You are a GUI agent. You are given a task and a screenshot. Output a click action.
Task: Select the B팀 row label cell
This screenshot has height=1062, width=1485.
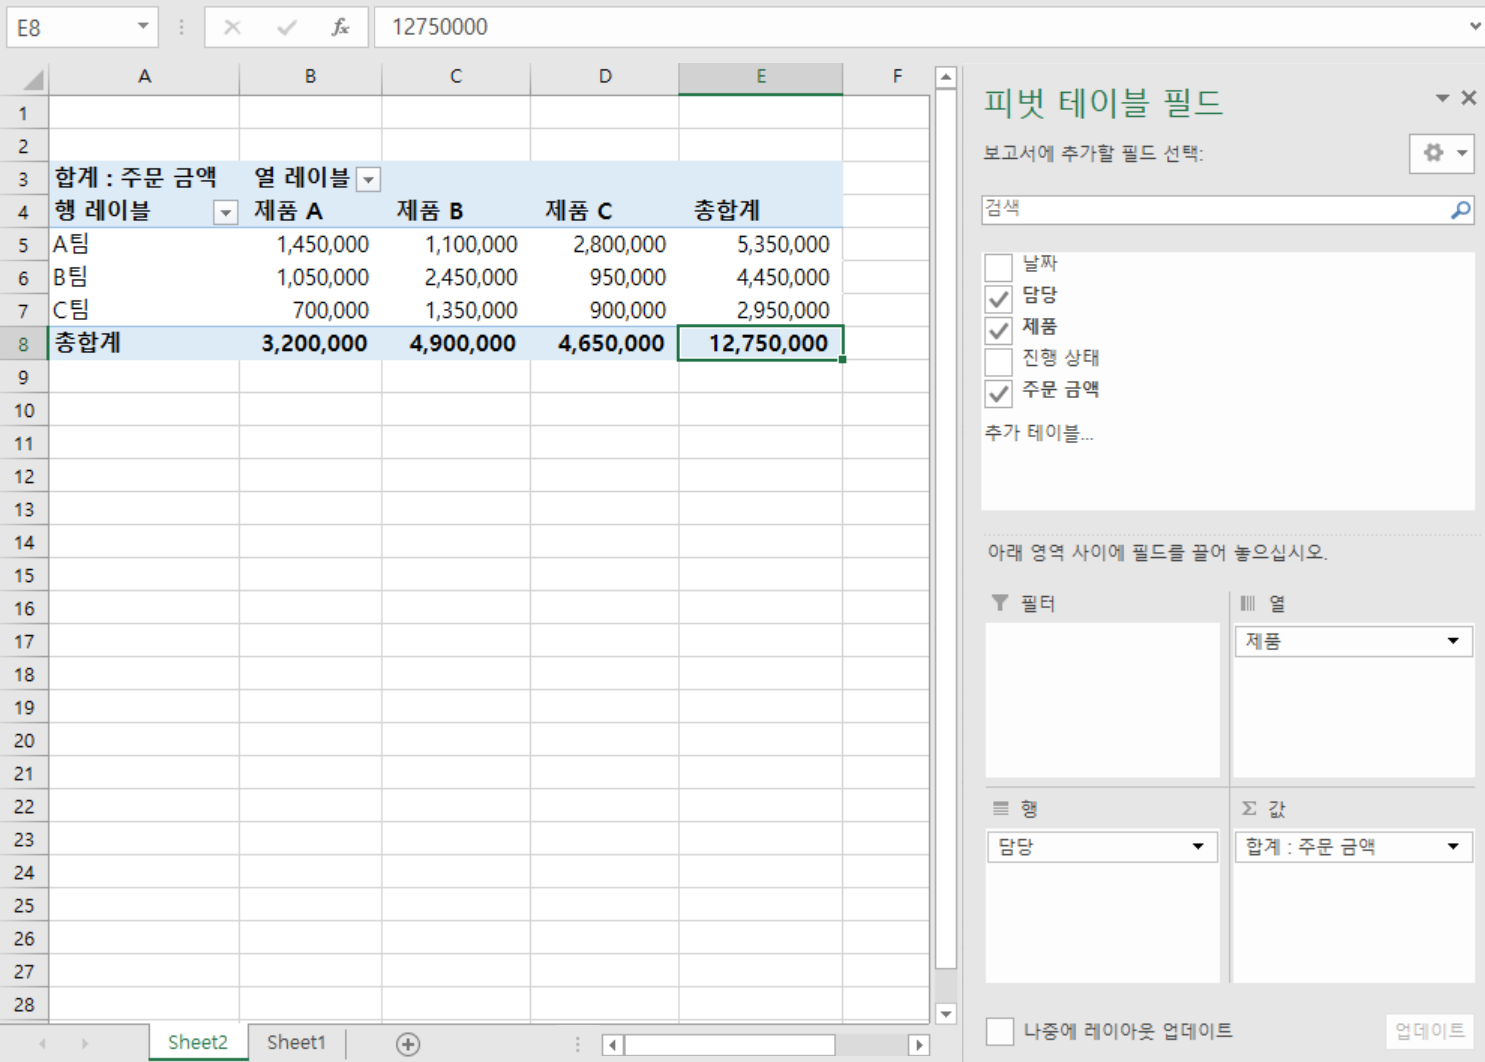tap(144, 278)
